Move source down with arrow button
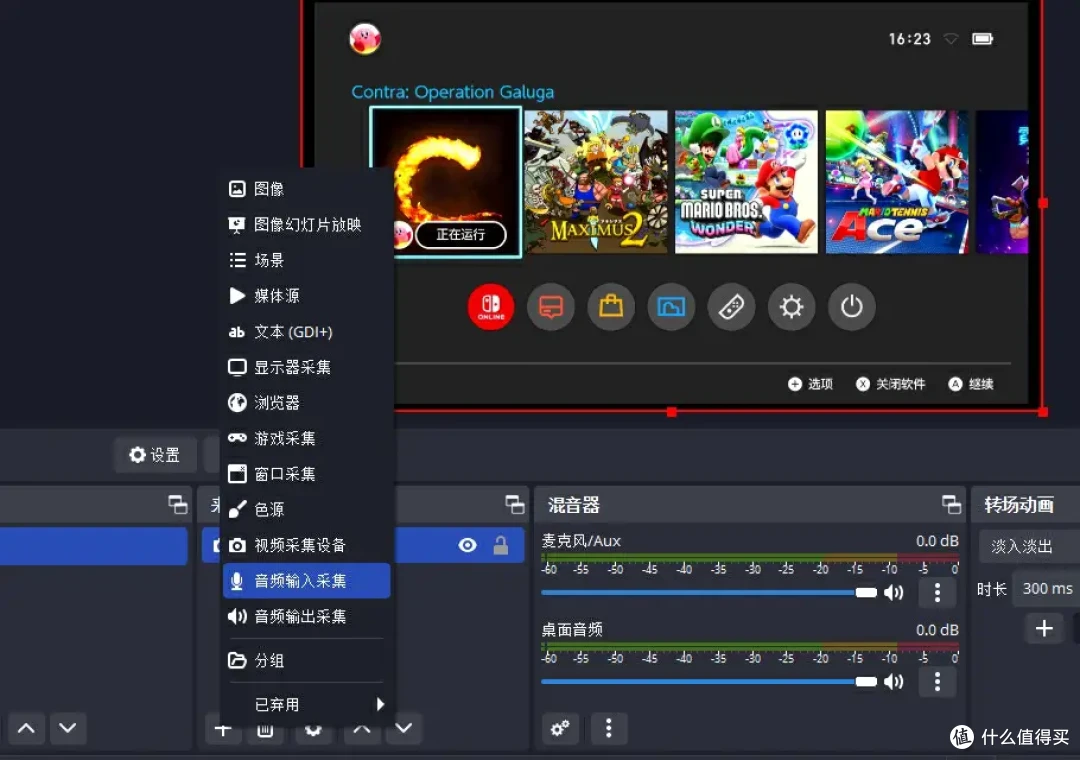This screenshot has width=1080, height=760. coord(404,728)
